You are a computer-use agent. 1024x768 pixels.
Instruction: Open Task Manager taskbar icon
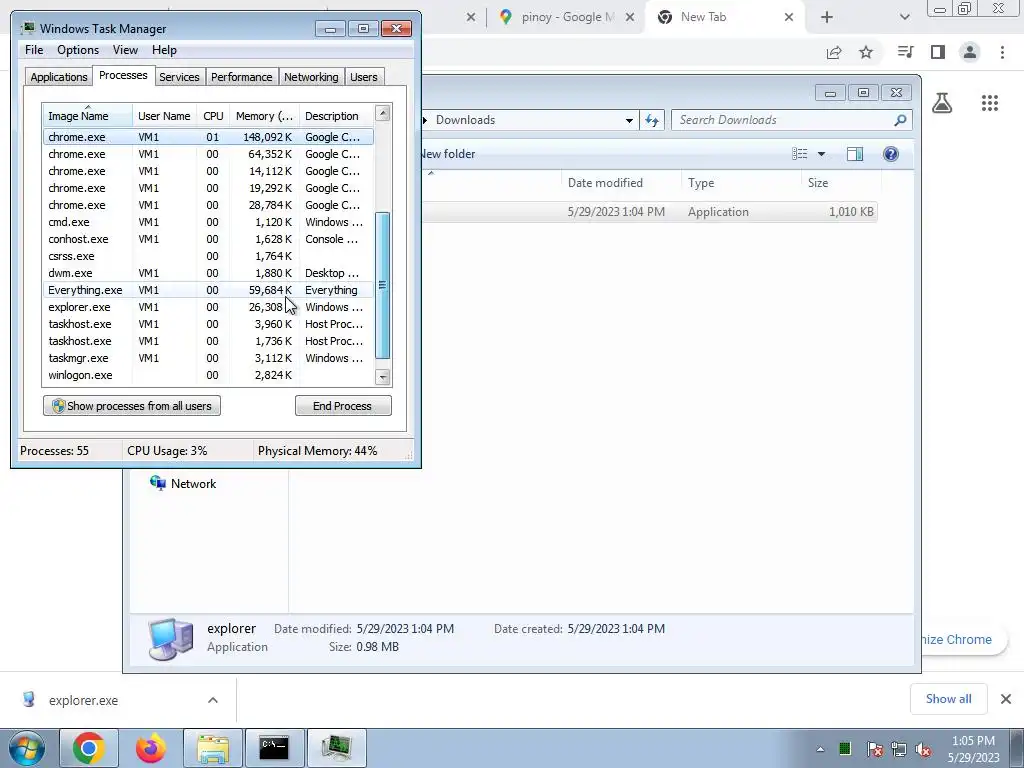pos(336,748)
